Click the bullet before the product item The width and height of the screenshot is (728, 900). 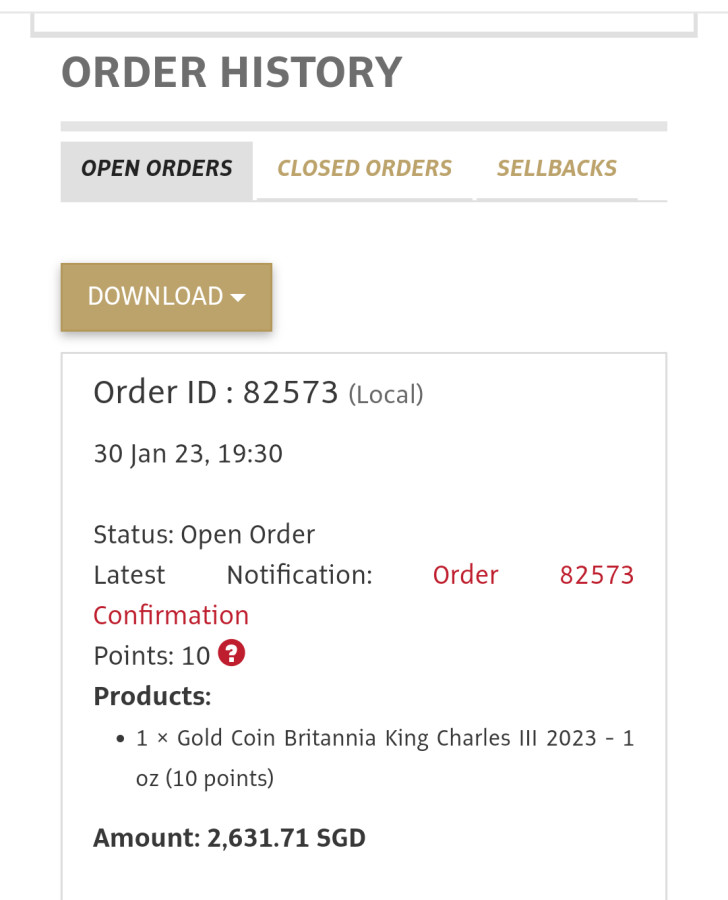point(120,740)
